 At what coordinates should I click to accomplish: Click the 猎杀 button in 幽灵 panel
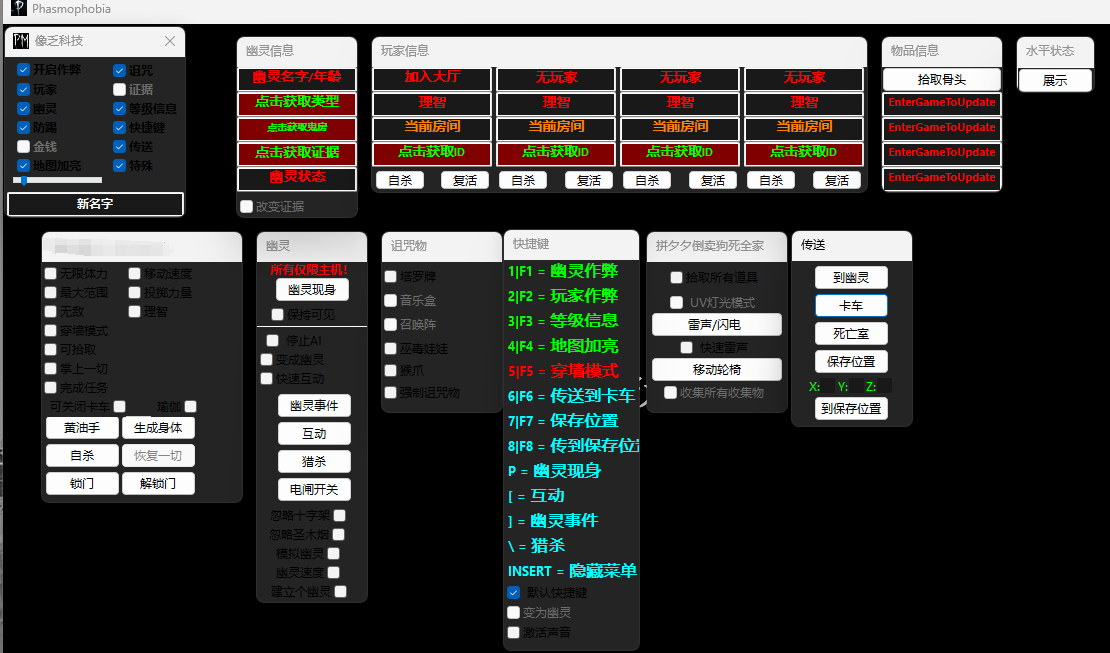(314, 462)
